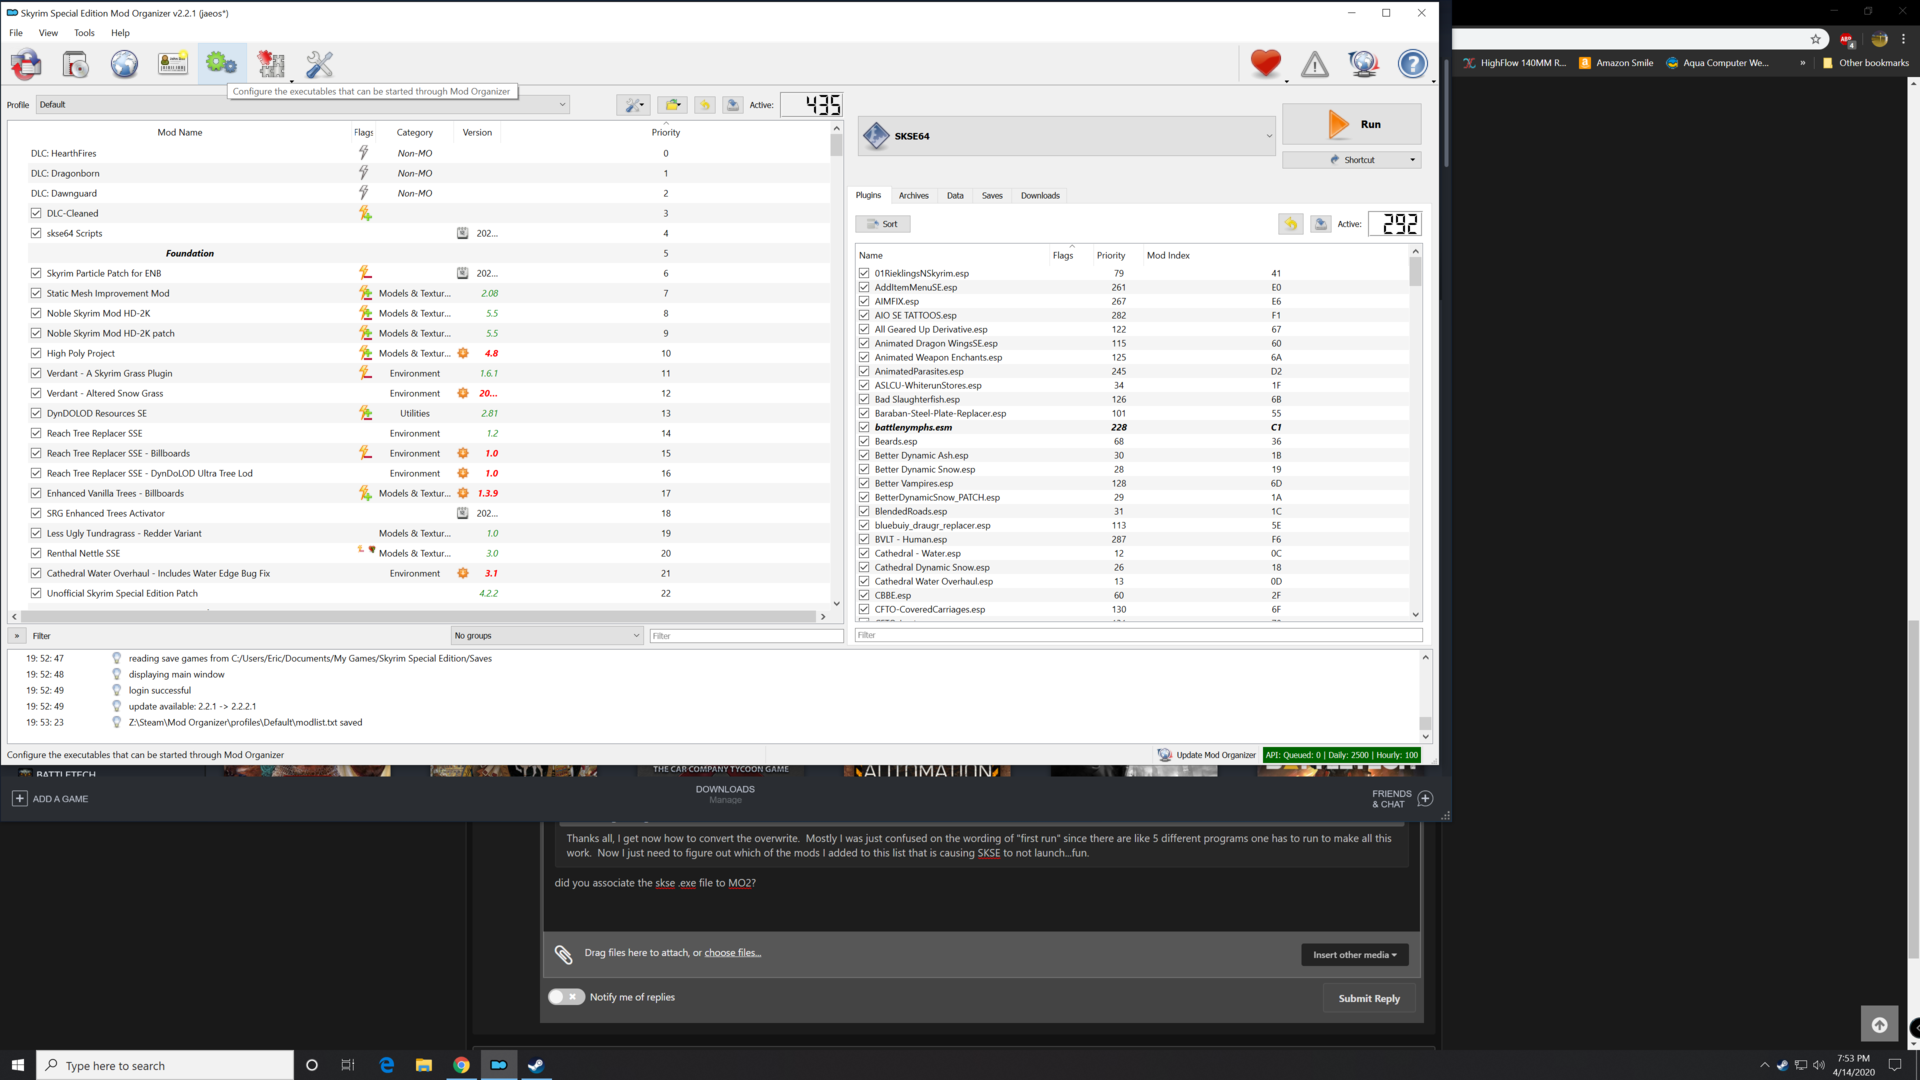This screenshot has height=1080, width=1920.
Task: Uncheck the CBBE.esp plugin
Action: click(864, 595)
